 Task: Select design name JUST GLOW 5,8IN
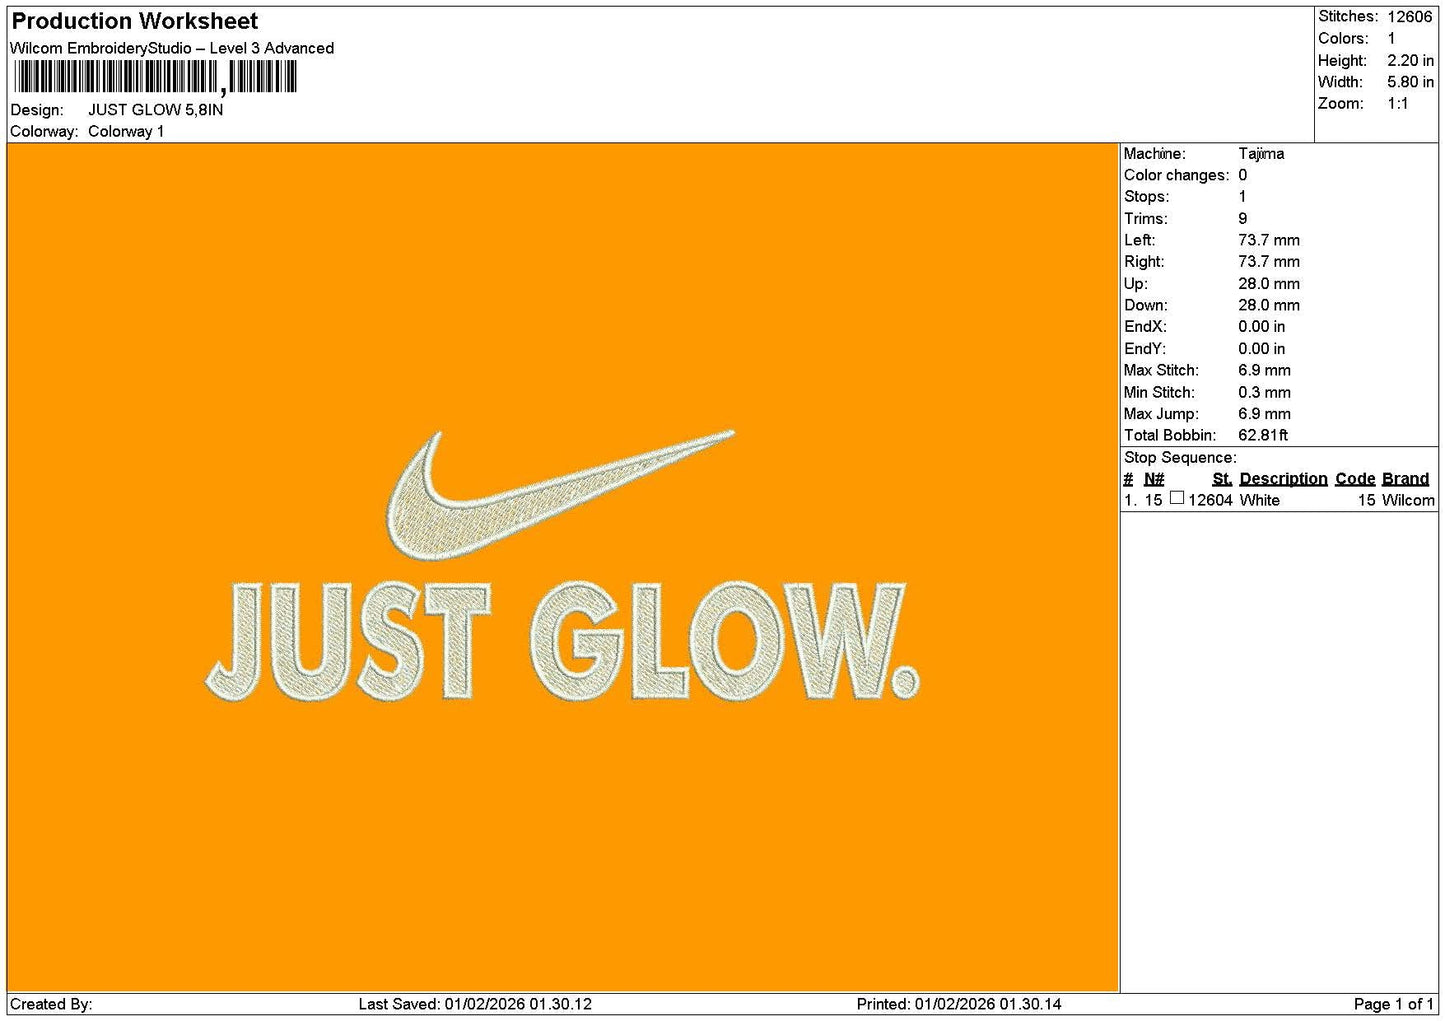(x=155, y=110)
